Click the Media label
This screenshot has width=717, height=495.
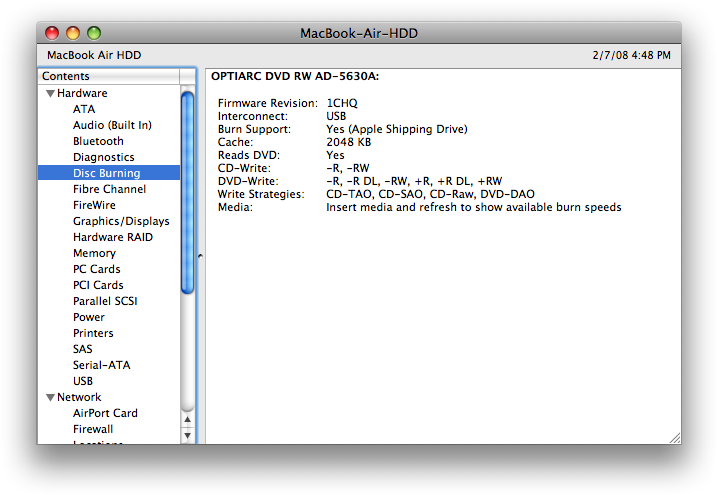[x=235, y=208]
